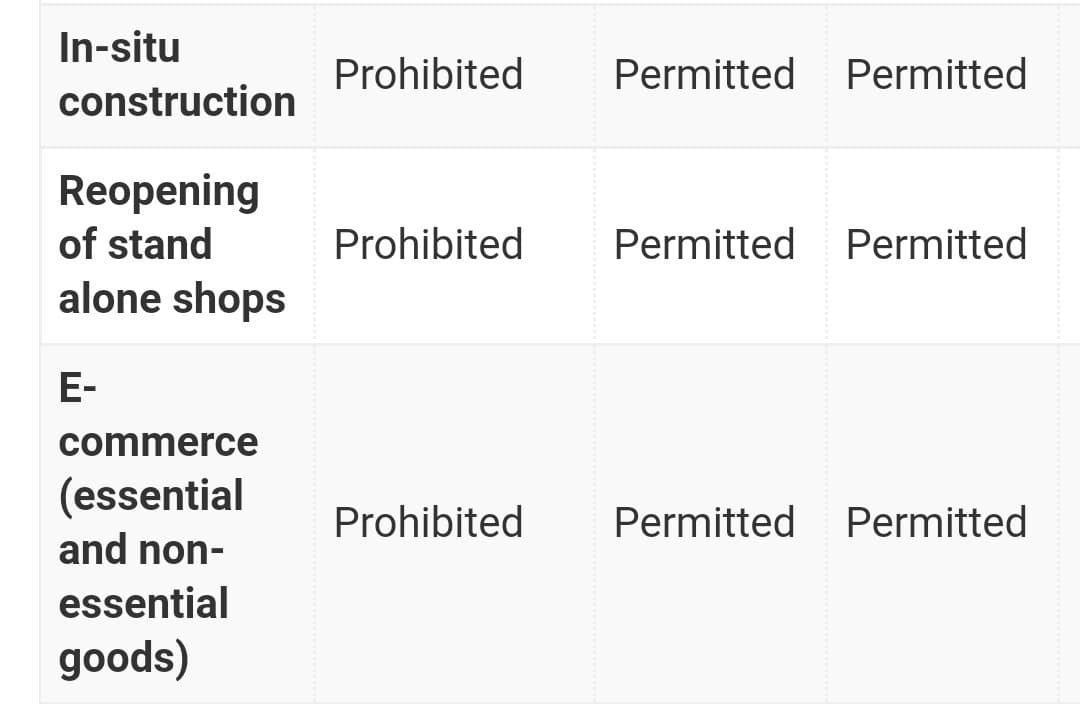Select first 'Permitted' in stand alone shops row
Image resolution: width=1080 pixels, height=707 pixels.
click(704, 245)
